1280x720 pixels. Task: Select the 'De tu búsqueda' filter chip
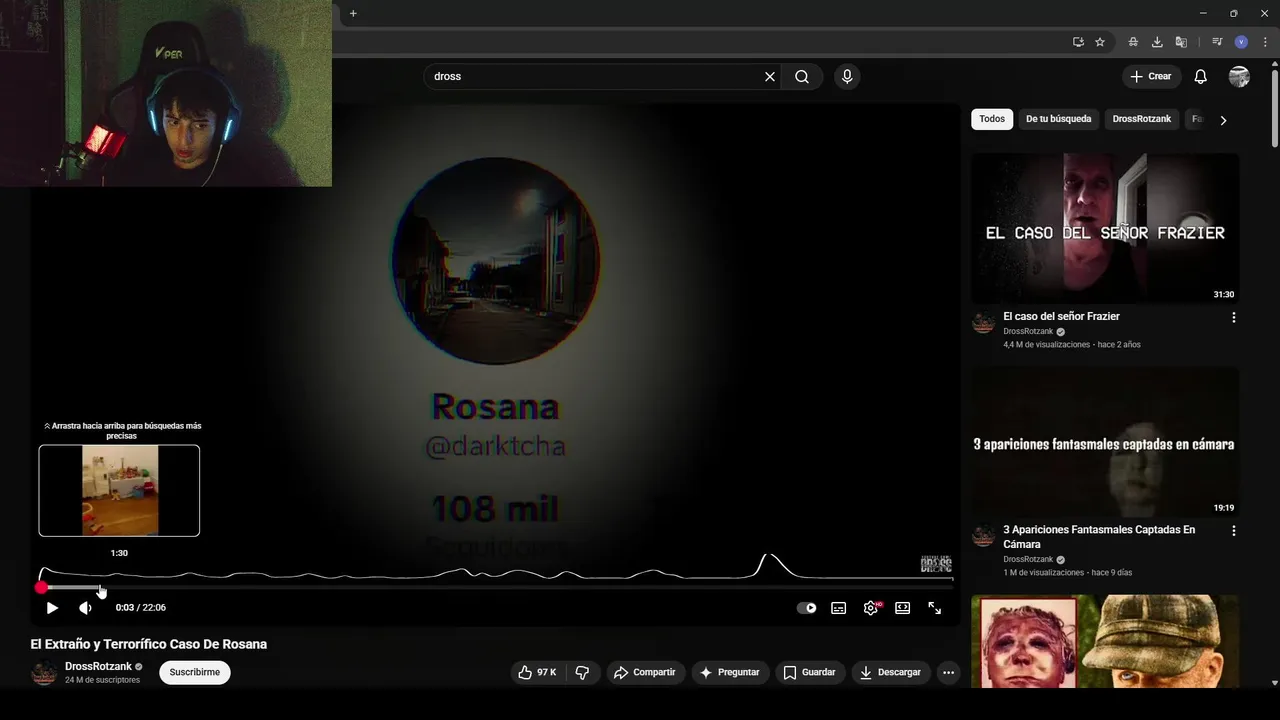click(1059, 119)
